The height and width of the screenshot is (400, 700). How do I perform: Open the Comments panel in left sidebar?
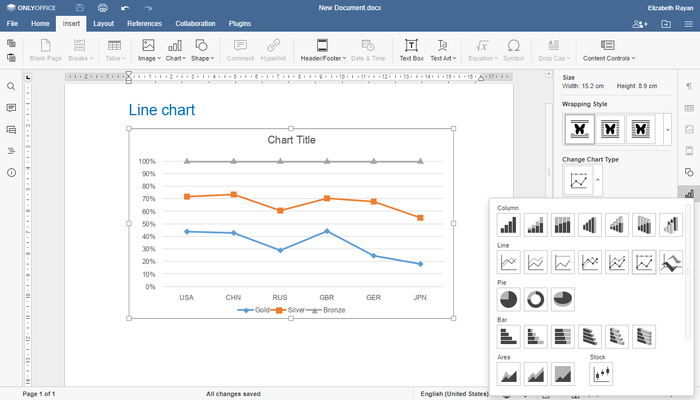(x=11, y=108)
